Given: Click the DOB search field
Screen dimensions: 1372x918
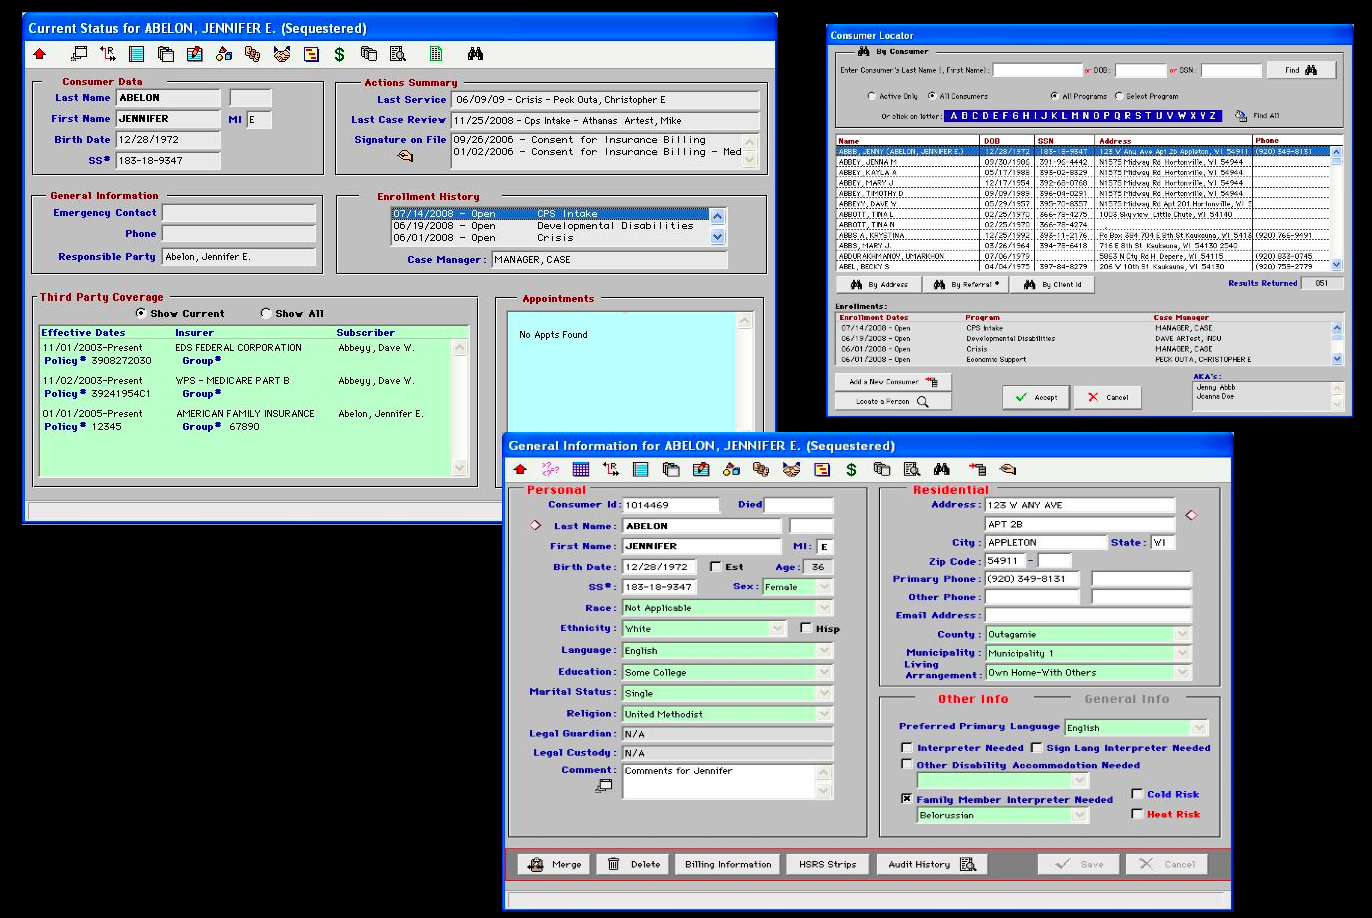Looking at the screenshot, I should [1141, 70].
